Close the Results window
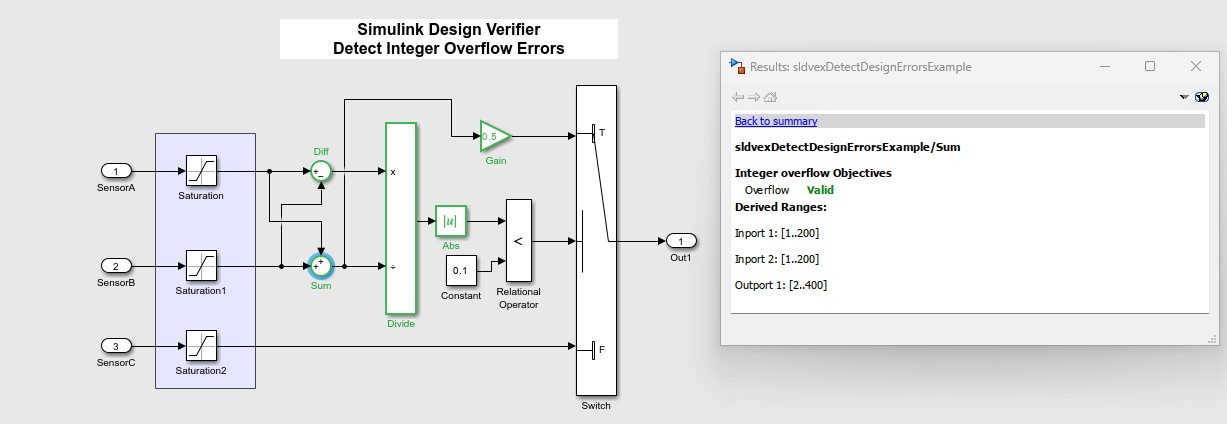The width and height of the screenshot is (1227, 424). [1196, 66]
